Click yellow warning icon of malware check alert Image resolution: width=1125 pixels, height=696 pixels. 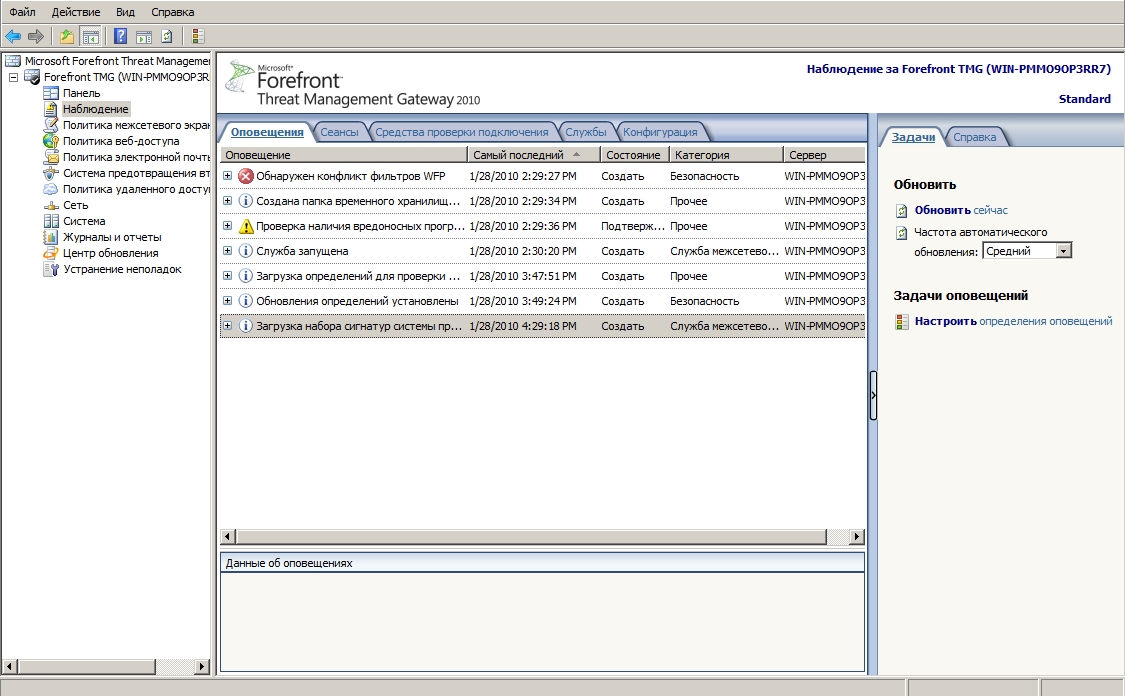click(245, 226)
